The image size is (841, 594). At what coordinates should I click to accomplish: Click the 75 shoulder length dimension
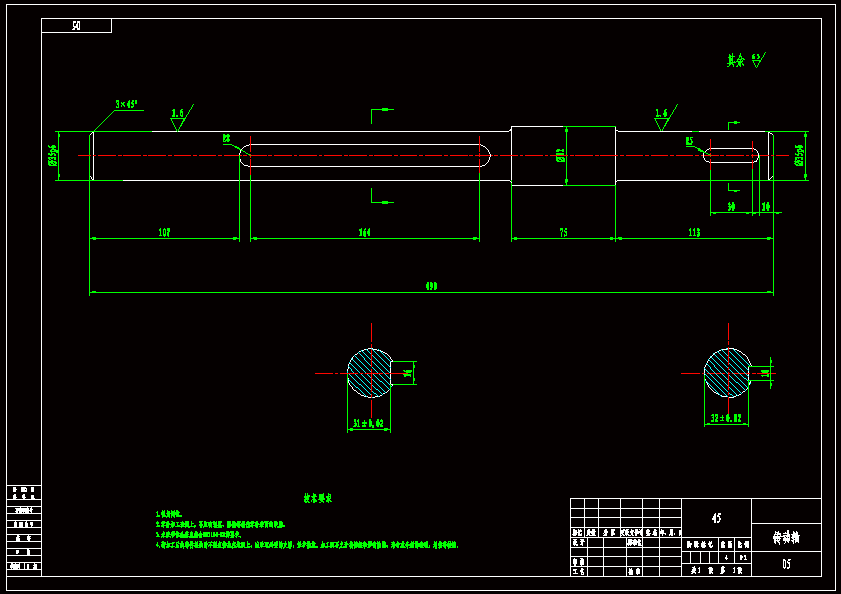pos(563,232)
